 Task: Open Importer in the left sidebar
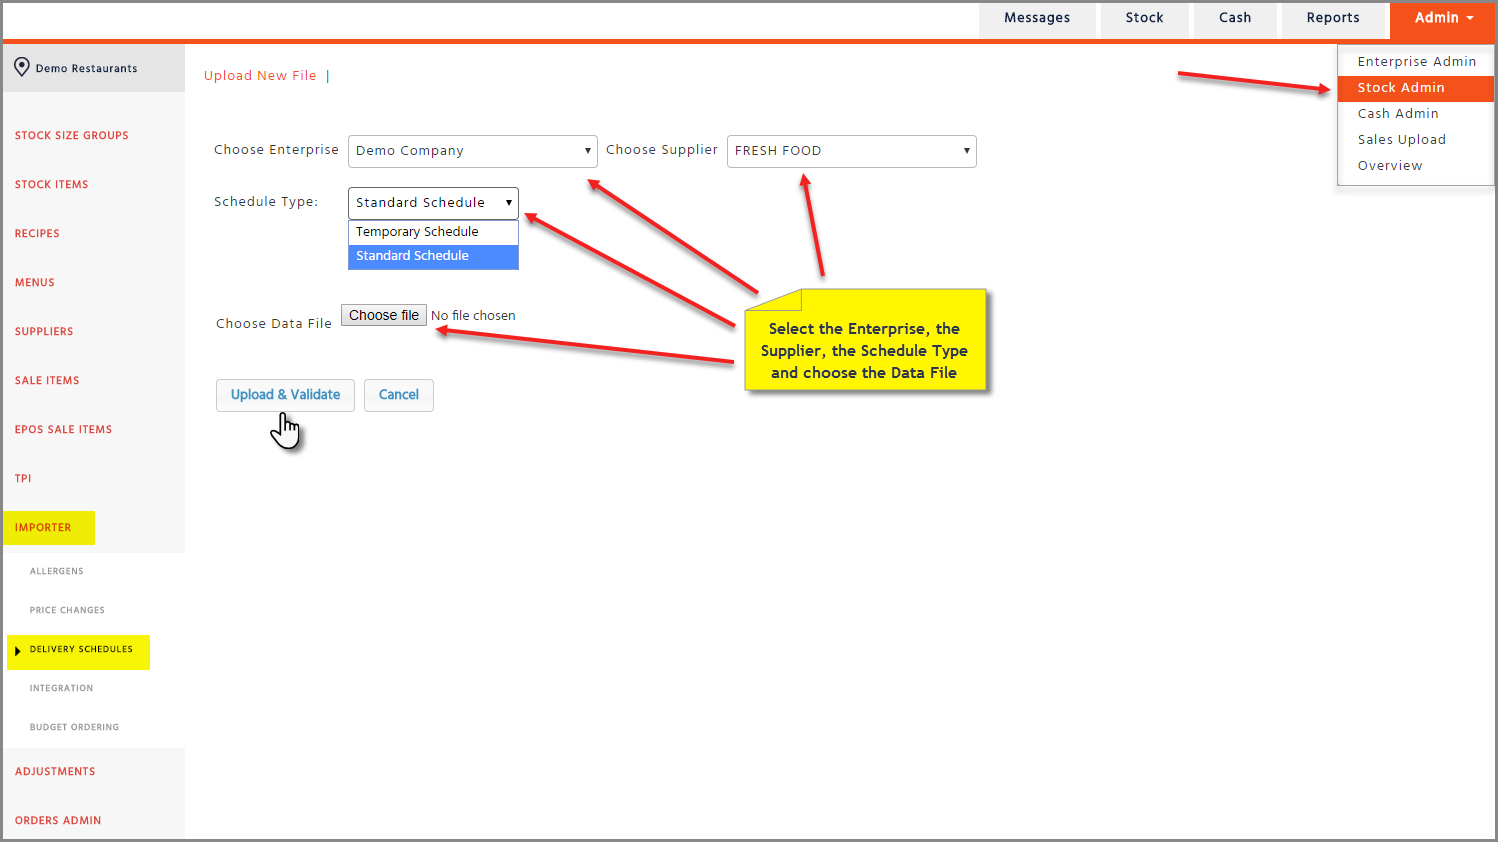[x=43, y=528]
